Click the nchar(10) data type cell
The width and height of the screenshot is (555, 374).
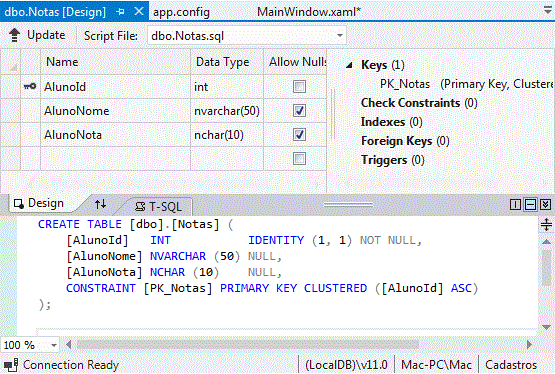point(227,135)
